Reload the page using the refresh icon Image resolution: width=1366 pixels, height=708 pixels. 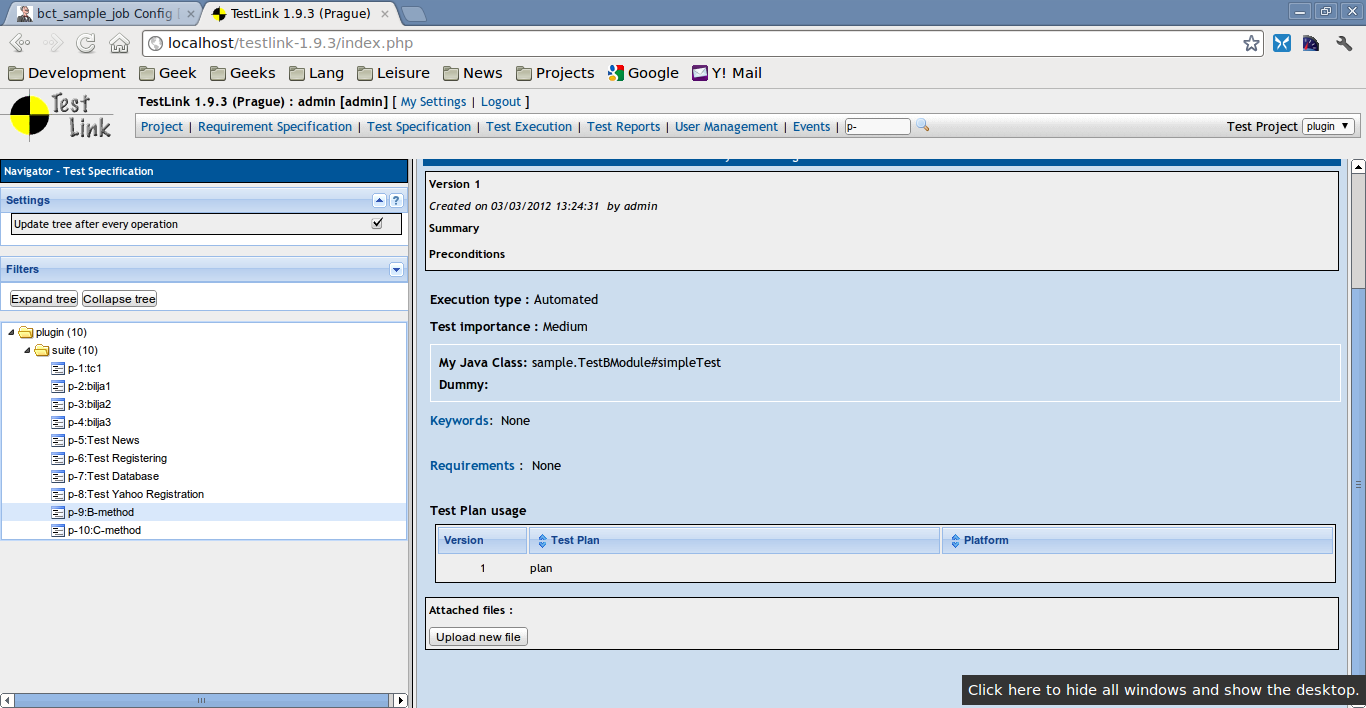pos(86,43)
